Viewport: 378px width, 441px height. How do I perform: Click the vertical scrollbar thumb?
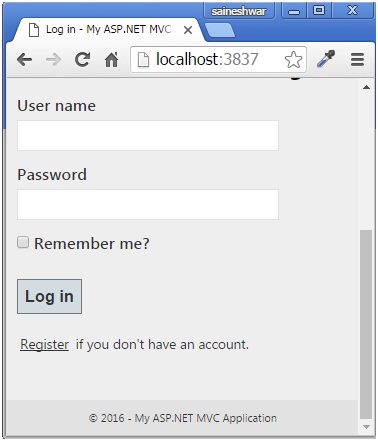(366, 324)
